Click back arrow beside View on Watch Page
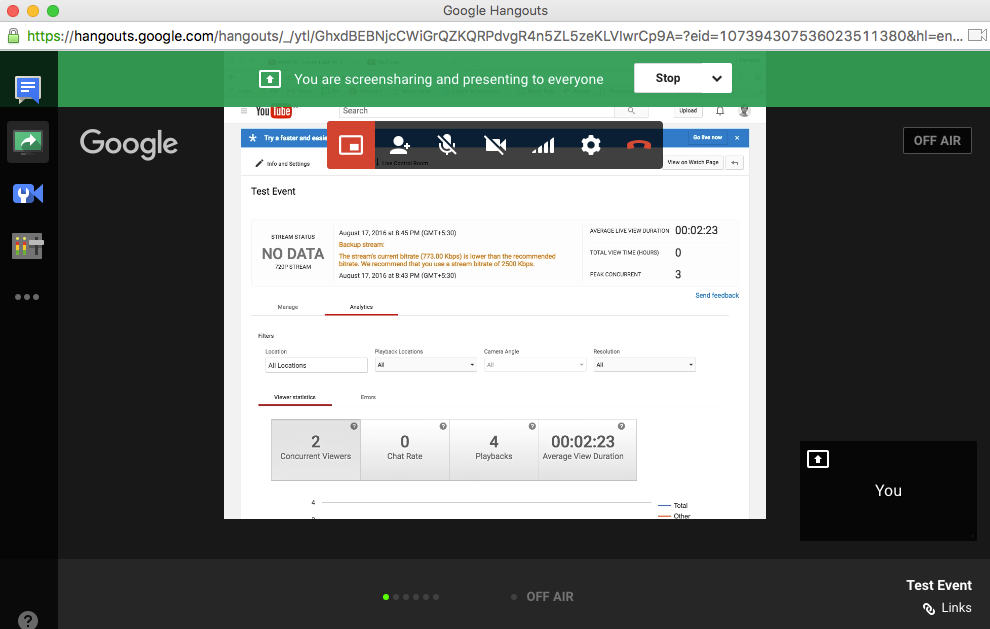The height and width of the screenshot is (629, 990). click(x=734, y=163)
